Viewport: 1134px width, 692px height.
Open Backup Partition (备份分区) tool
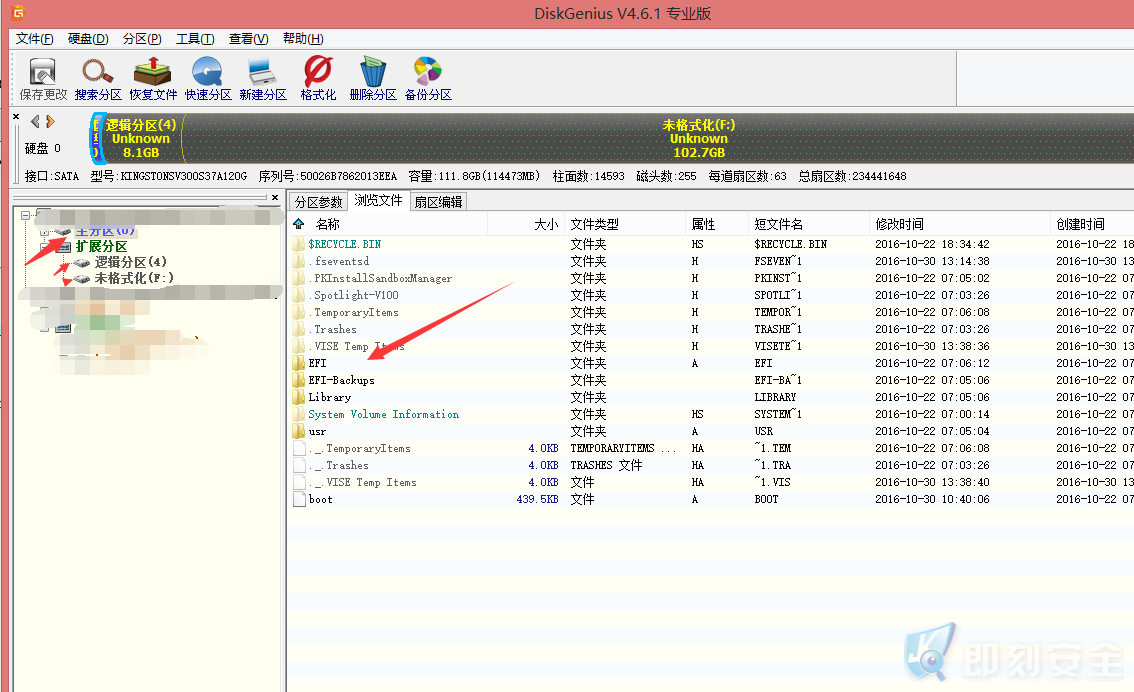tap(428, 79)
